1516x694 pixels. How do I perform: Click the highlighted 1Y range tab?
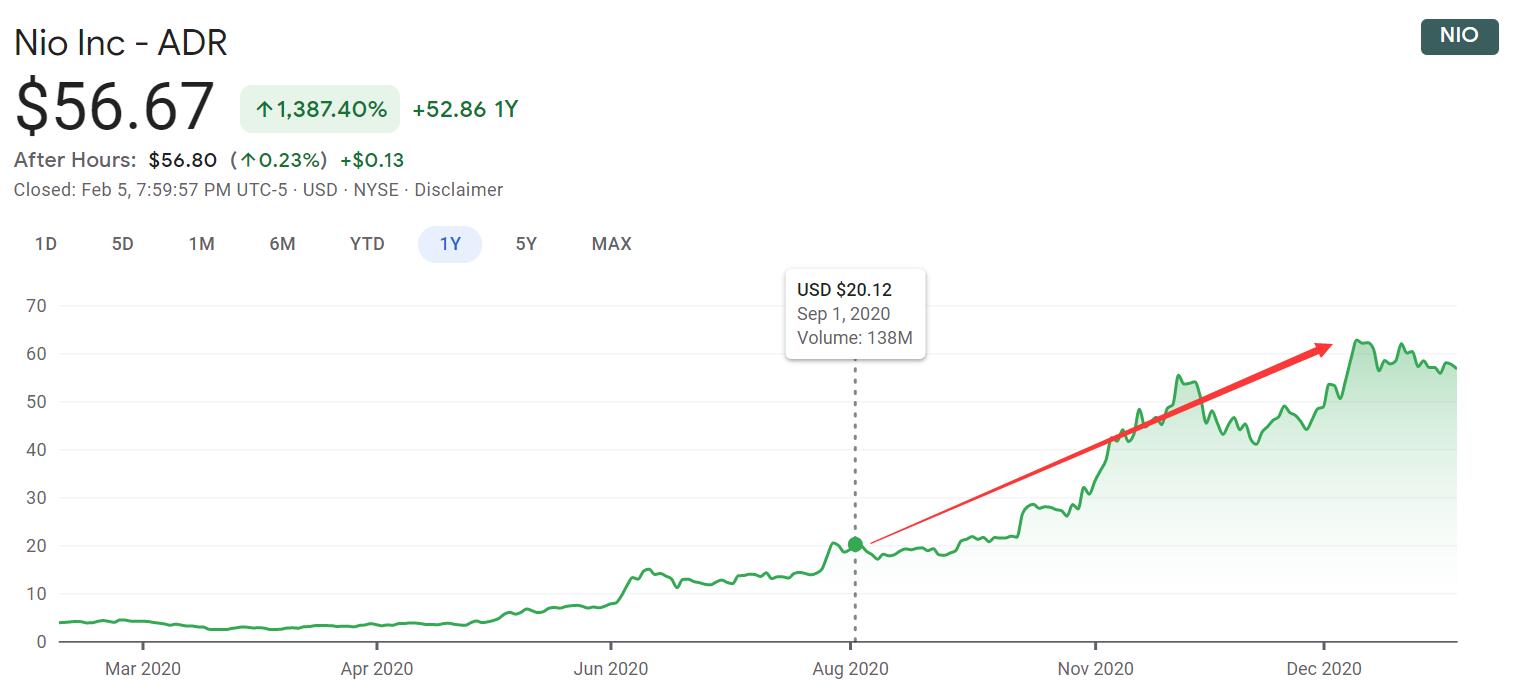[x=450, y=244]
